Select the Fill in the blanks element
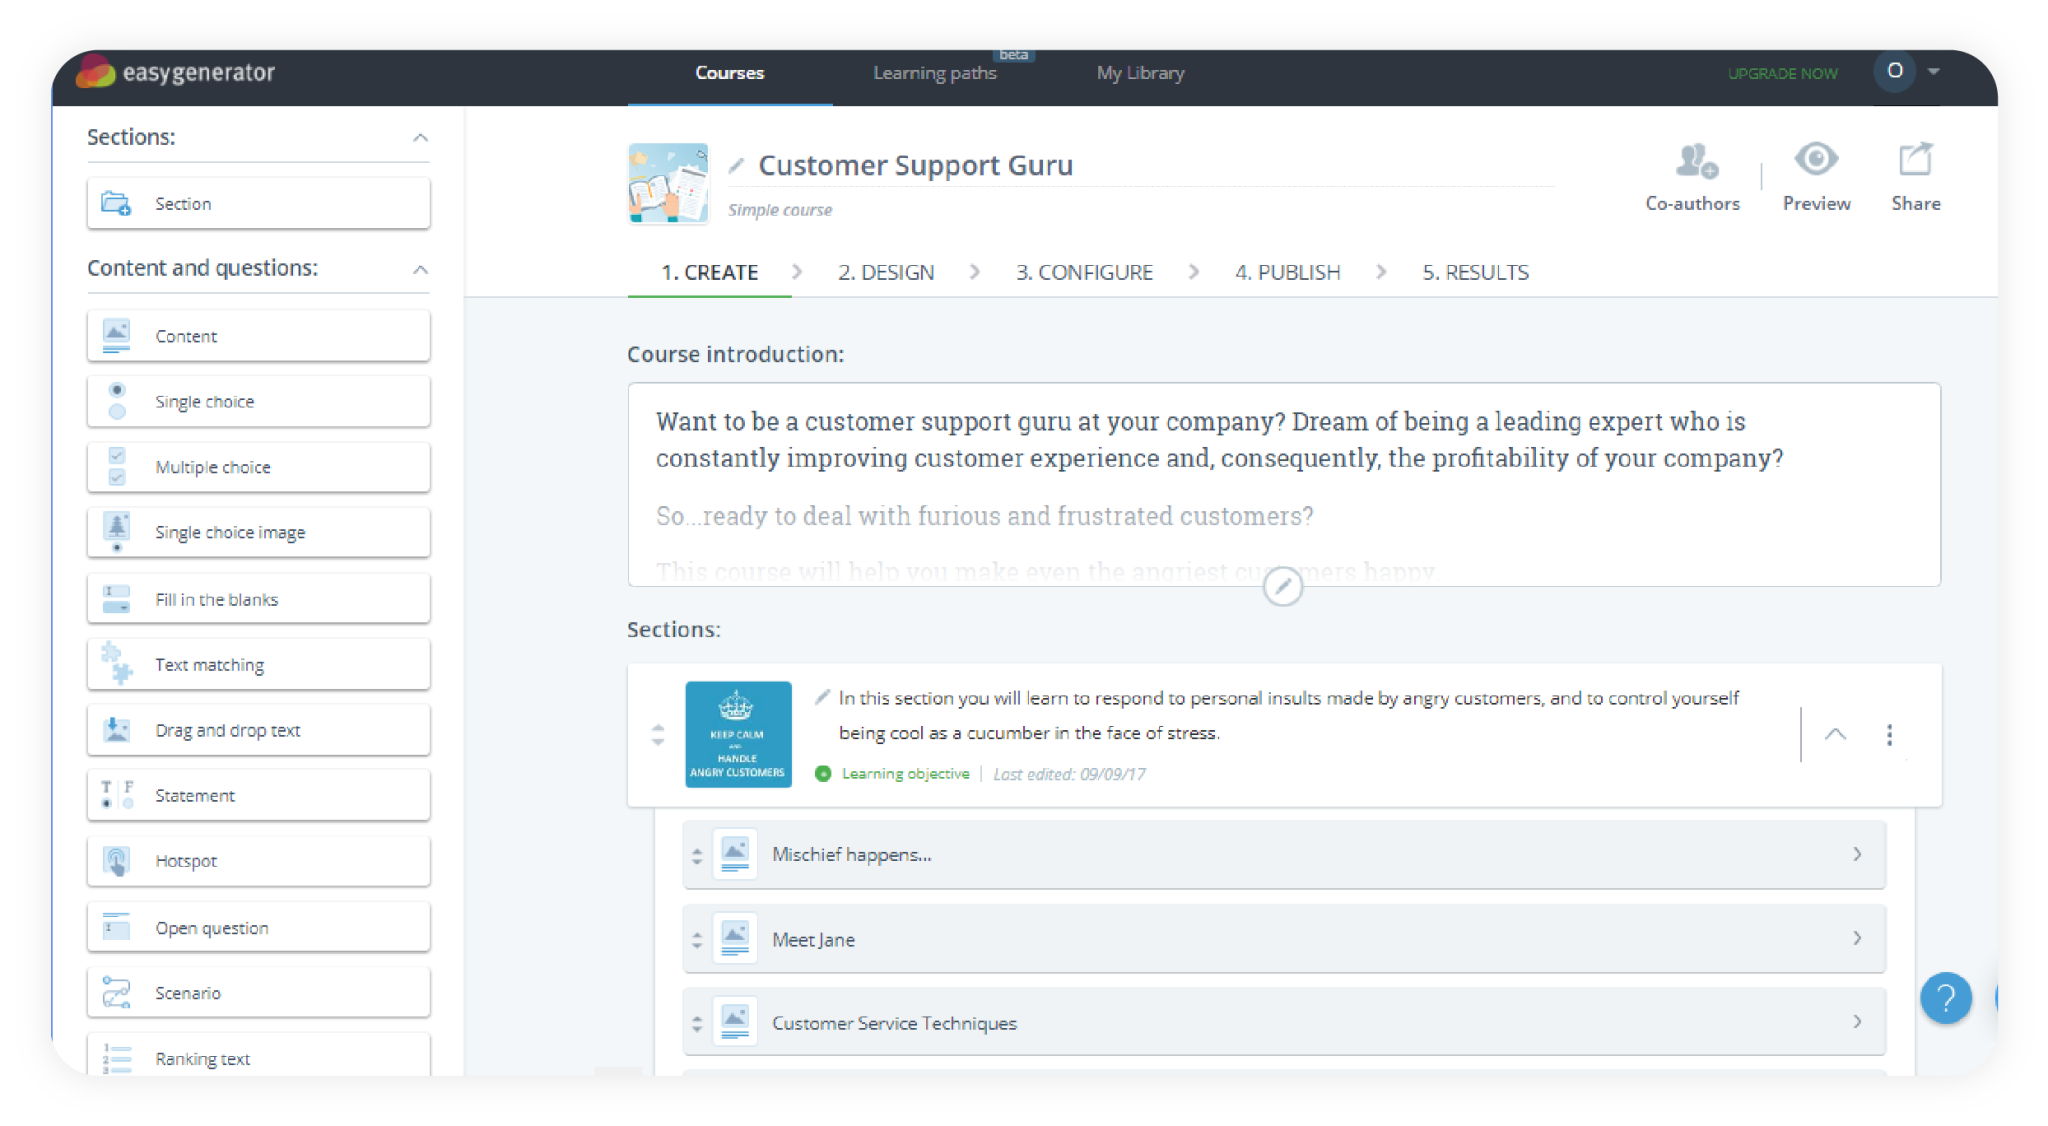 (257, 598)
